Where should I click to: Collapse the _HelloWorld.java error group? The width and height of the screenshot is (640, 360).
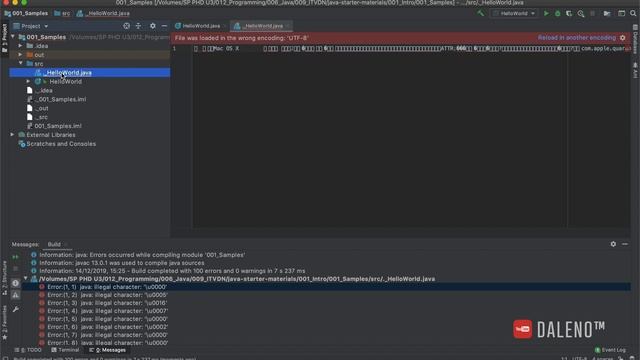pos(25,279)
